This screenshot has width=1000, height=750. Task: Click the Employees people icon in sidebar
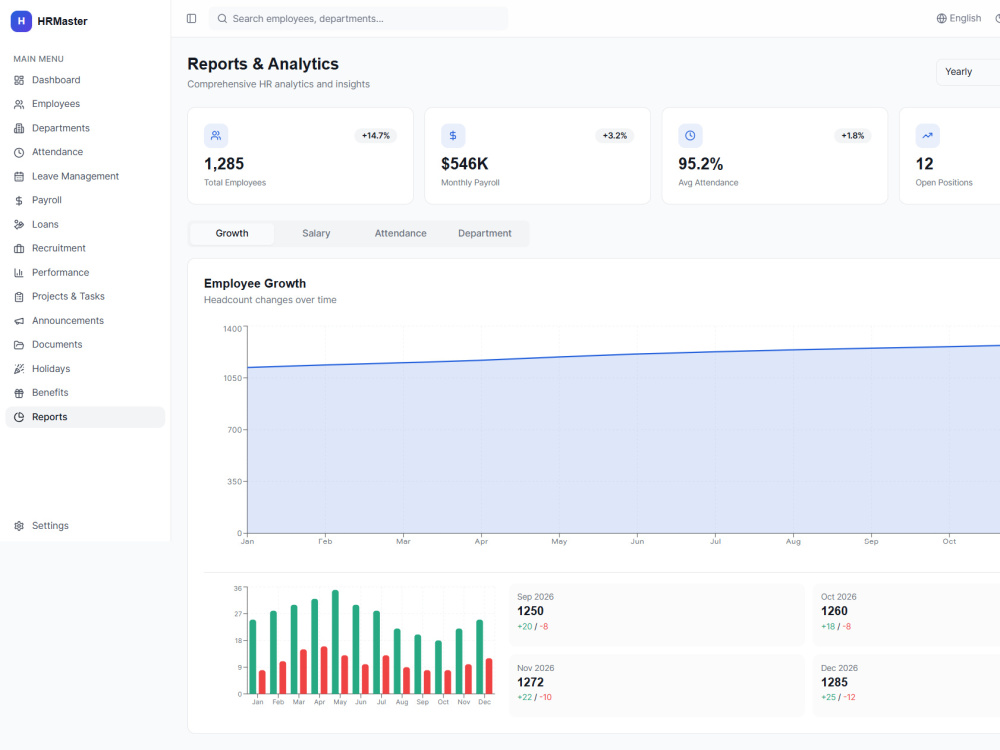[x=19, y=104]
